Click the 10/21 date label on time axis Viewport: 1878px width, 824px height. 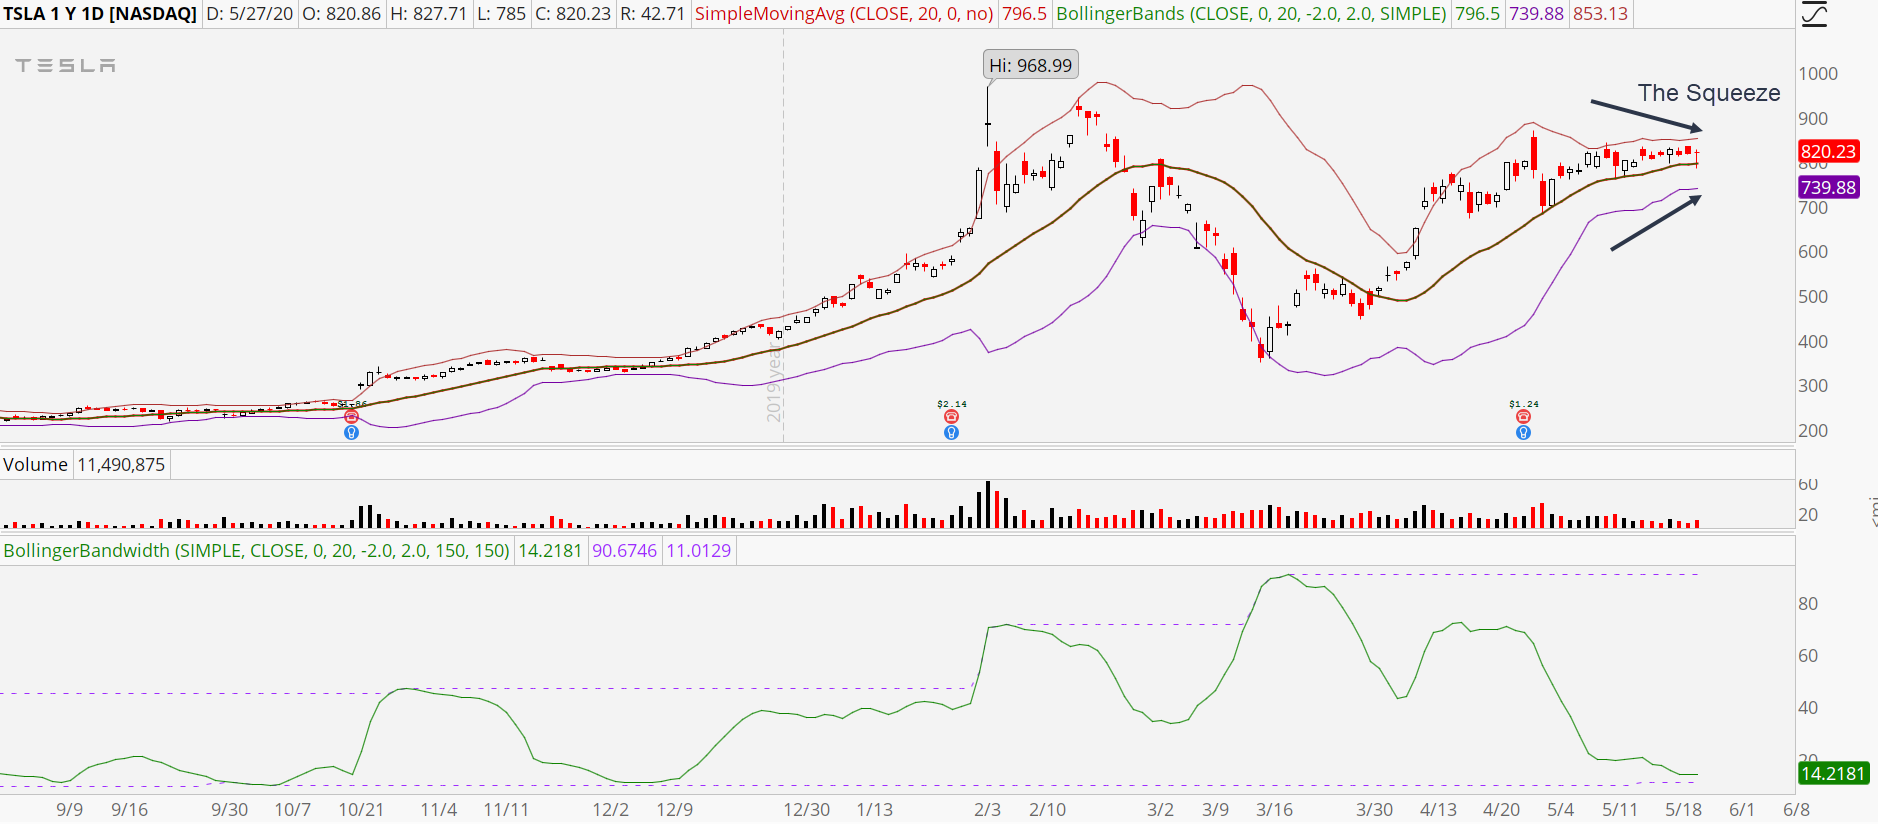pyautogui.click(x=361, y=809)
